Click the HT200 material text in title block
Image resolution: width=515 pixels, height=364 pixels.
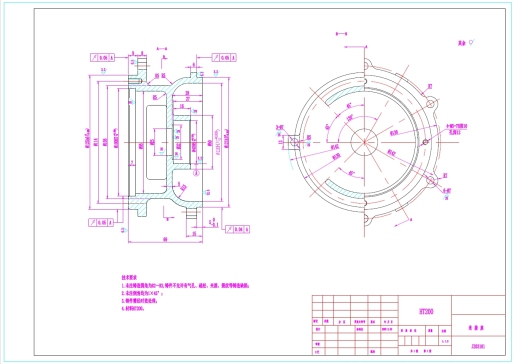pyautogui.click(x=426, y=311)
